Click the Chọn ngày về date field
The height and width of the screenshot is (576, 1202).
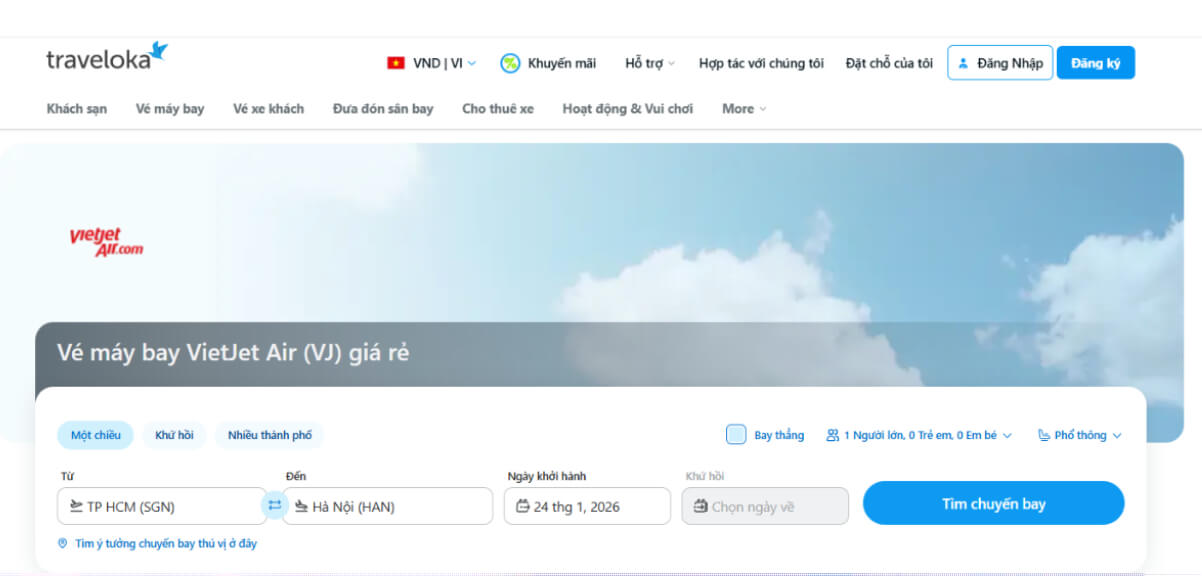click(x=764, y=506)
